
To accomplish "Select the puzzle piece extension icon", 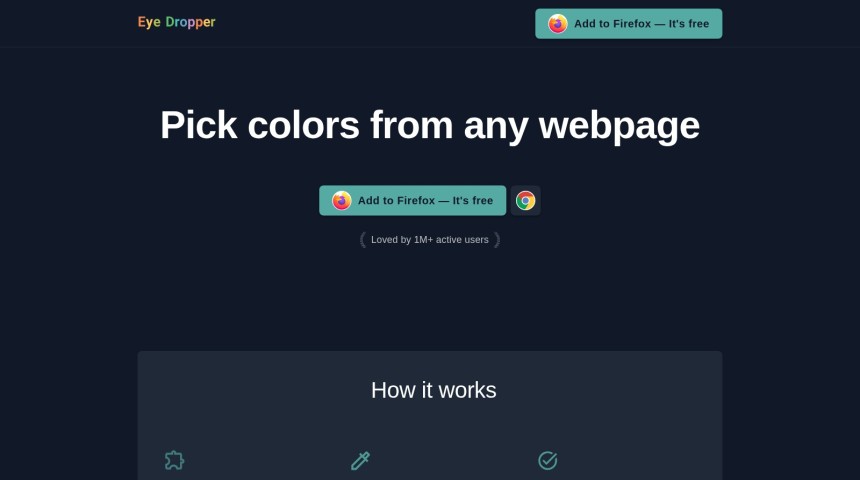I will pos(174,460).
